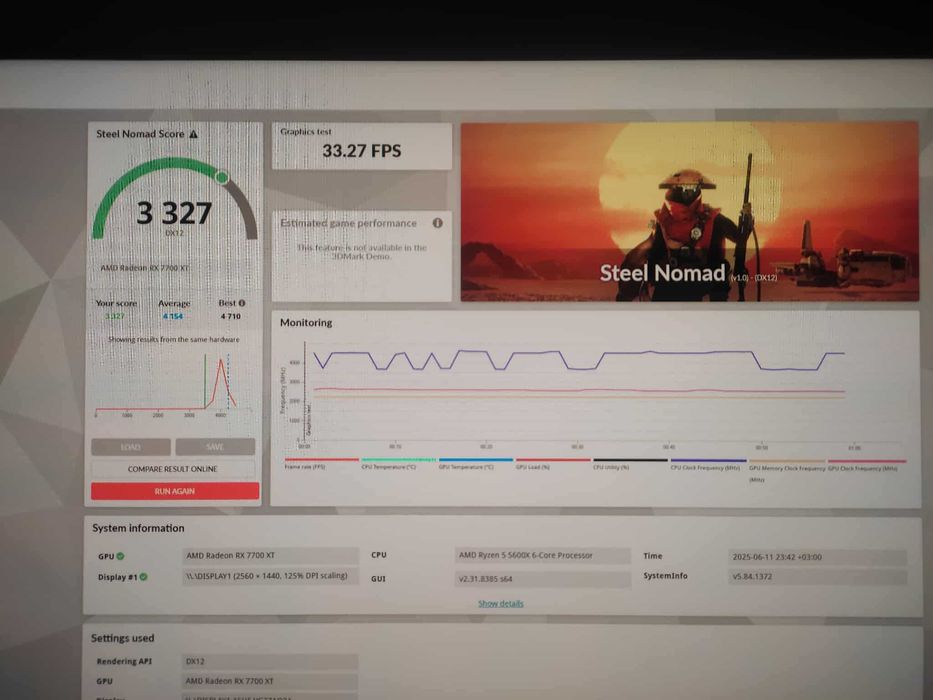Screen dimensions: 933x700
Task: Click the AMD Ryzen 5 5600X CPU field
Action: pyautogui.click(x=543, y=555)
